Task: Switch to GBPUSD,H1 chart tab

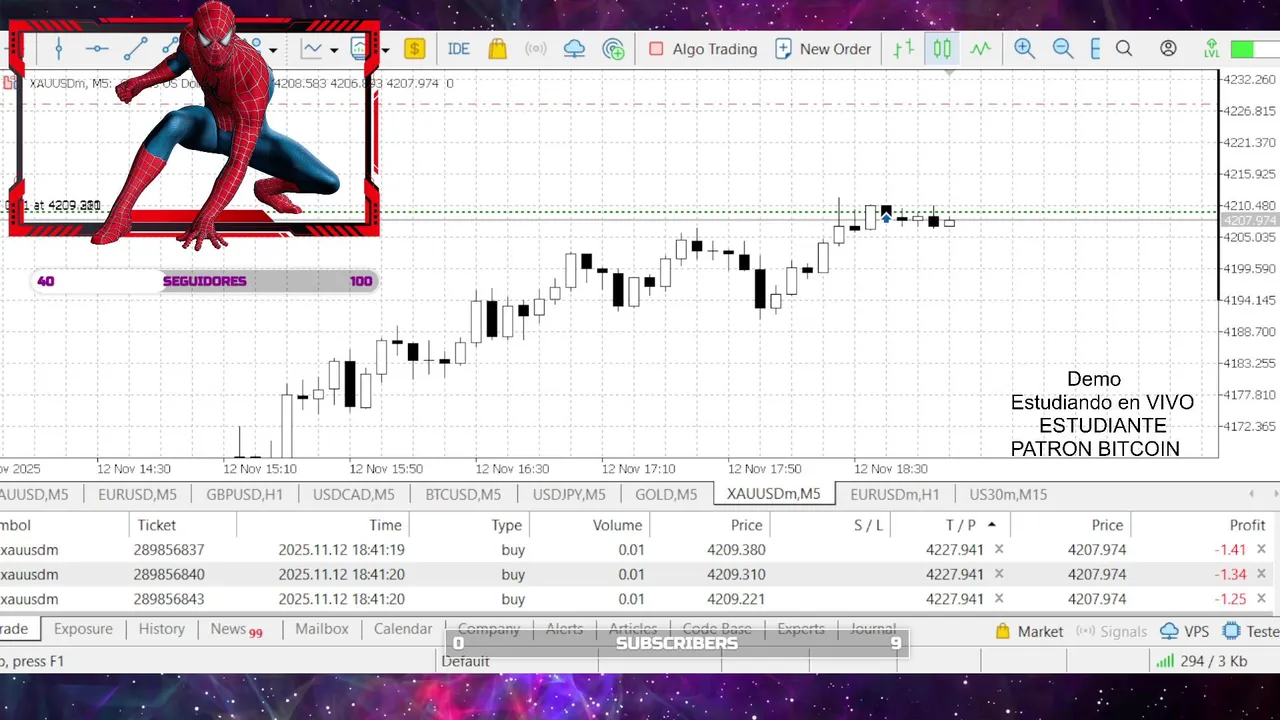Action: [x=245, y=494]
